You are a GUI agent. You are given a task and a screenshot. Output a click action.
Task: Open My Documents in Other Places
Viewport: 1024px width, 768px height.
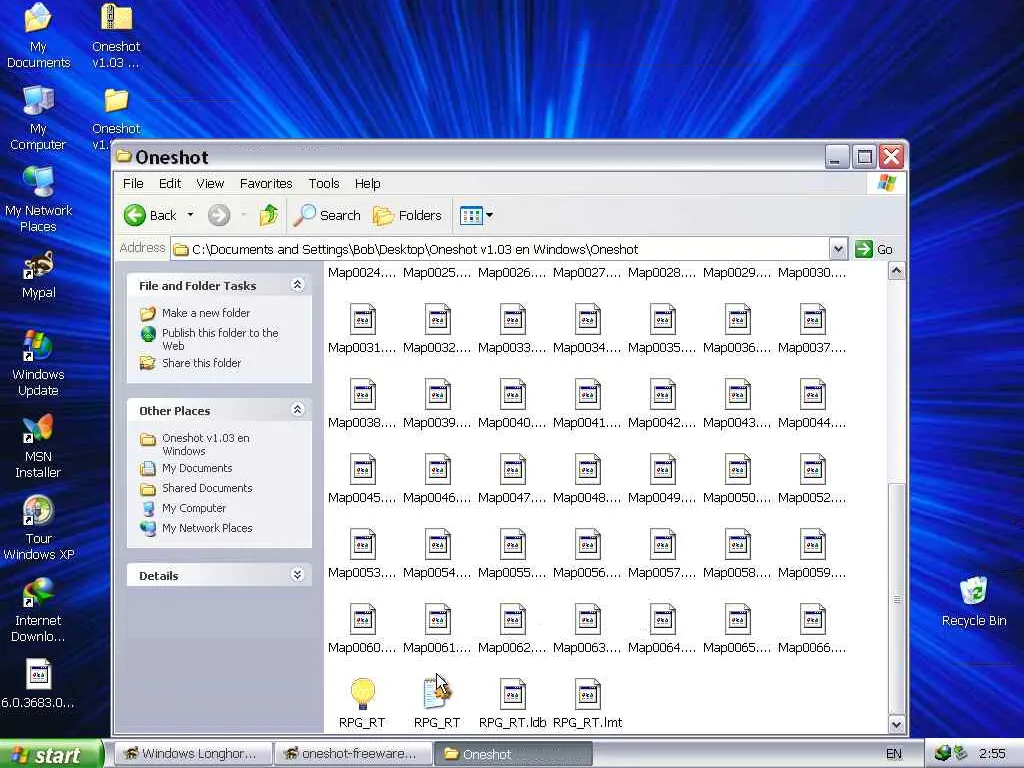(x=197, y=468)
